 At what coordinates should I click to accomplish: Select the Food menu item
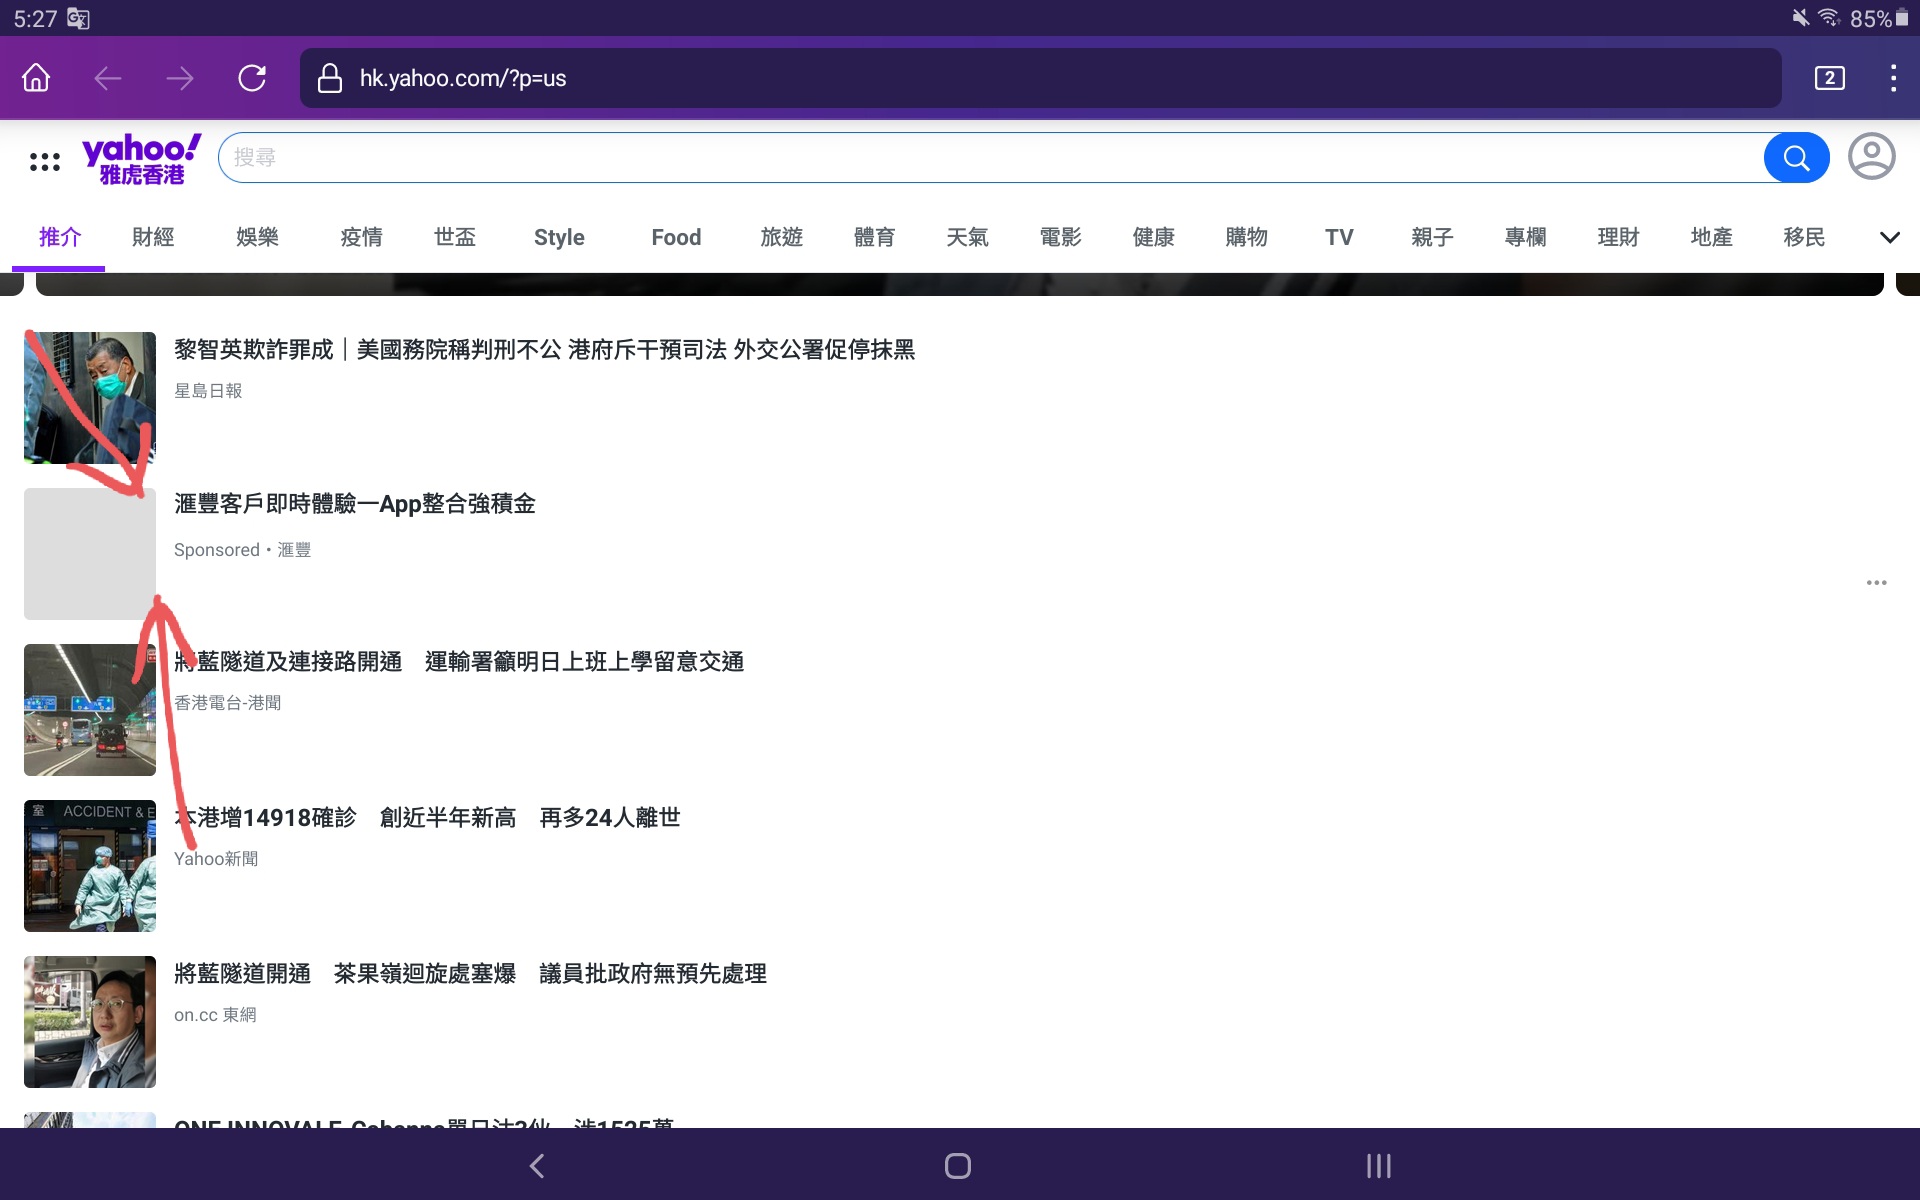pyautogui.click(x=676, y=237)
